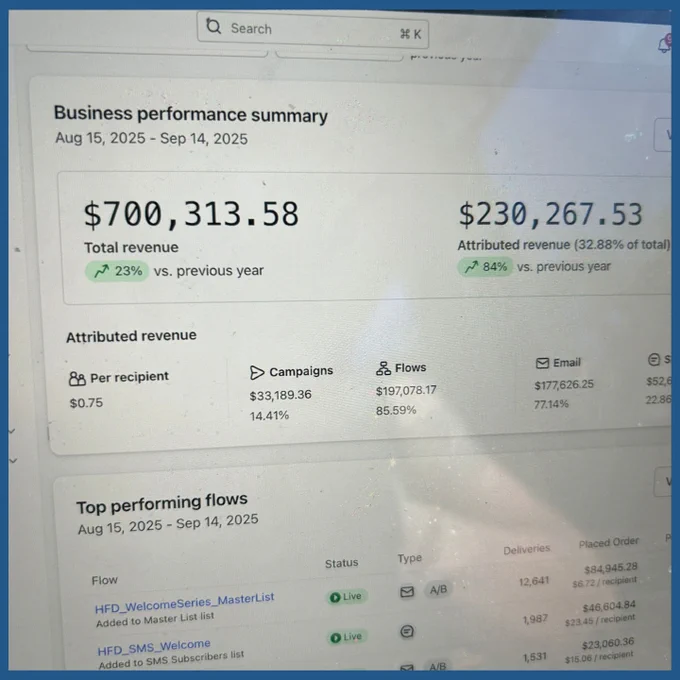Click the Type column header
The width and height of the screenshot is (680, 680).
pyautogui.click(x=409, y=558)
